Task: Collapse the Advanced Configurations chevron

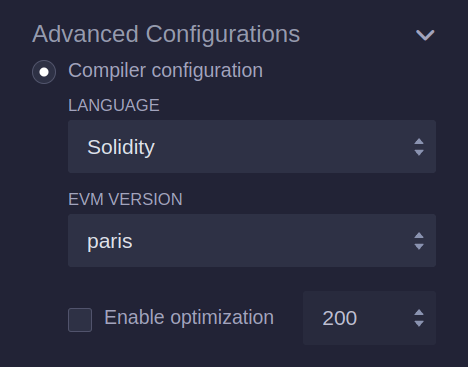Action: click(425, 35)
